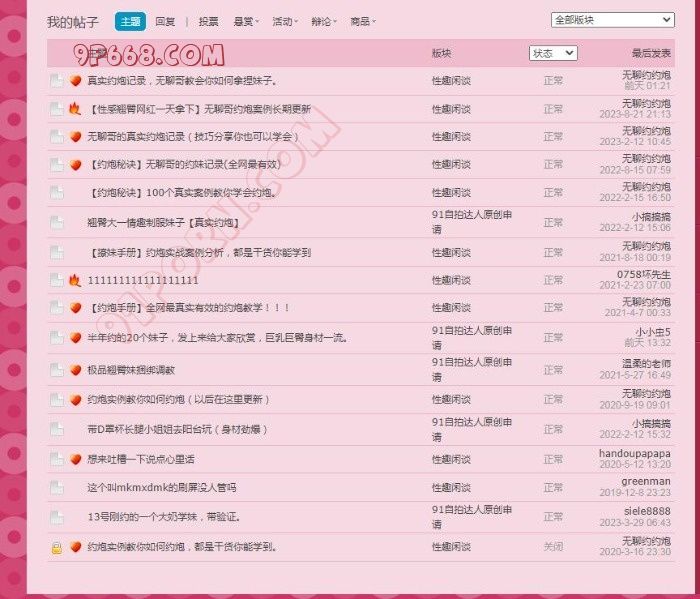Click the thread icon in greenman's row
Viewport: 700px width, 599px height.
57,488
